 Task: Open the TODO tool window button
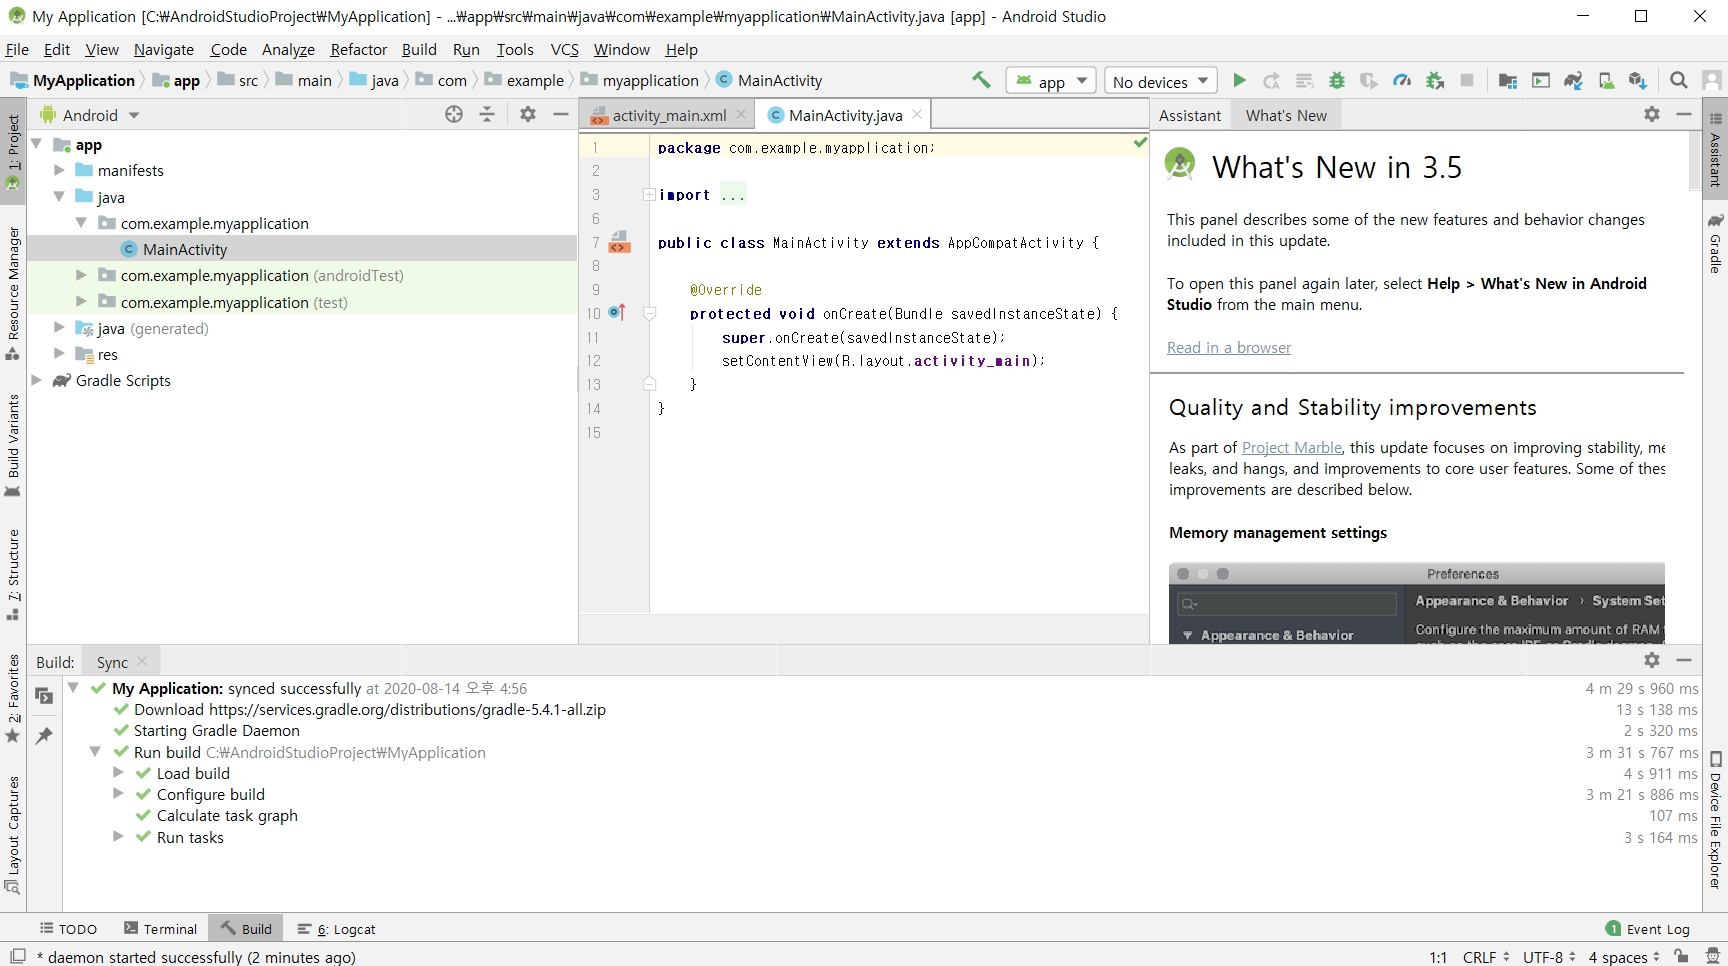click(68, 929)
